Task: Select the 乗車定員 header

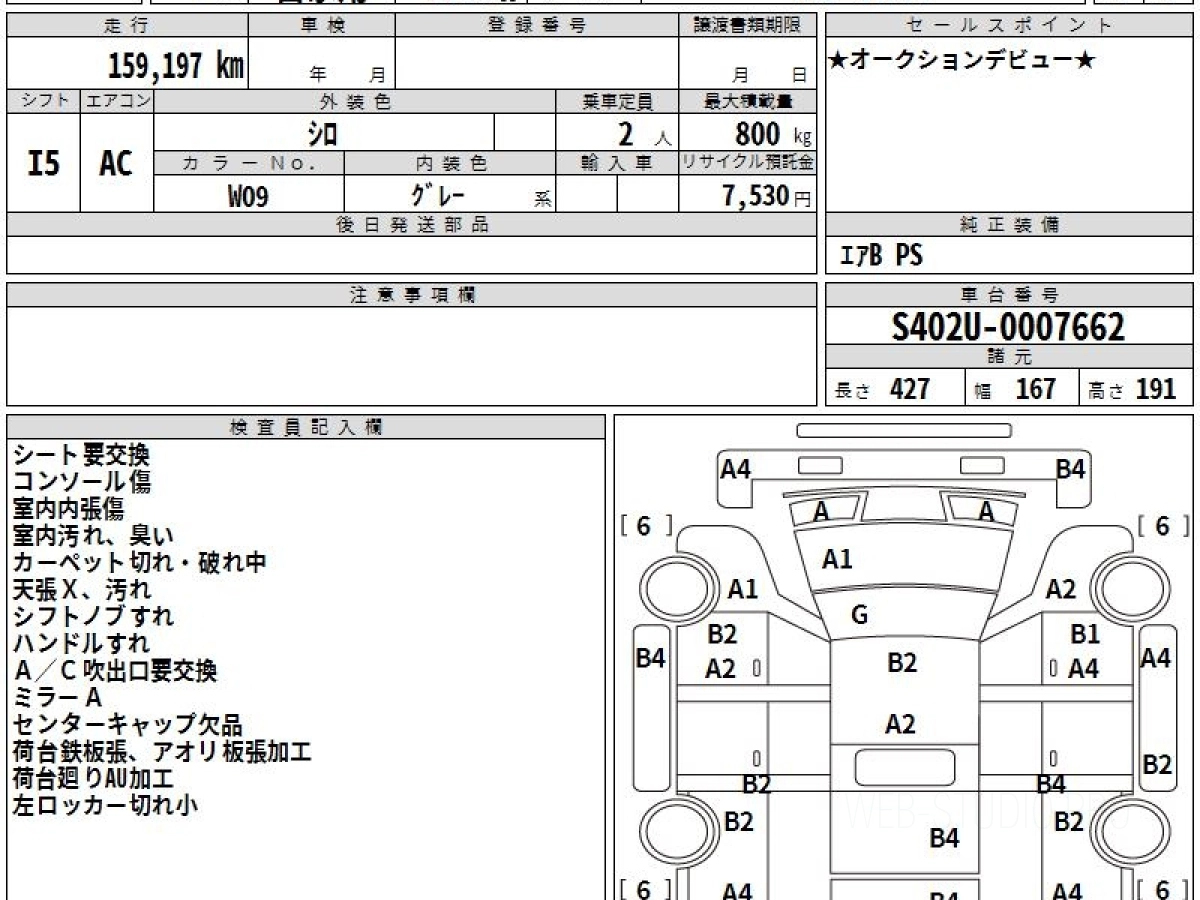Action: (617, 101)
